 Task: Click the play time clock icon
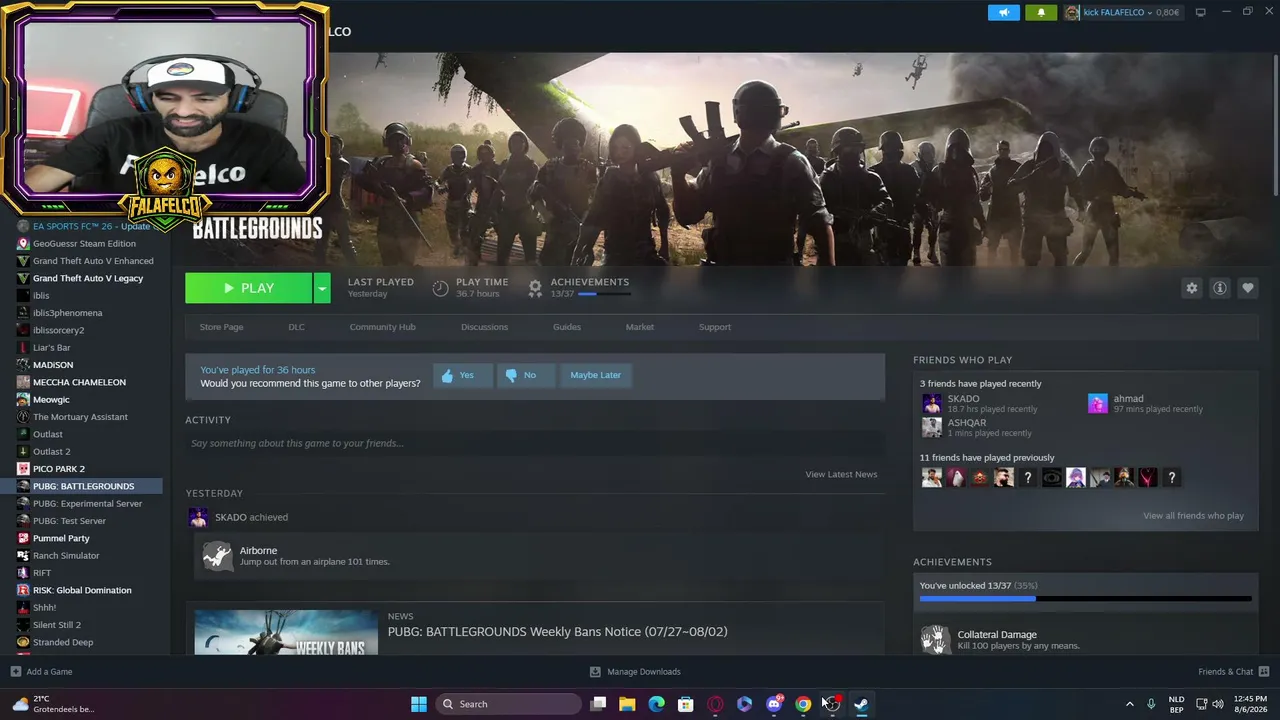click(x=440, y=288)
